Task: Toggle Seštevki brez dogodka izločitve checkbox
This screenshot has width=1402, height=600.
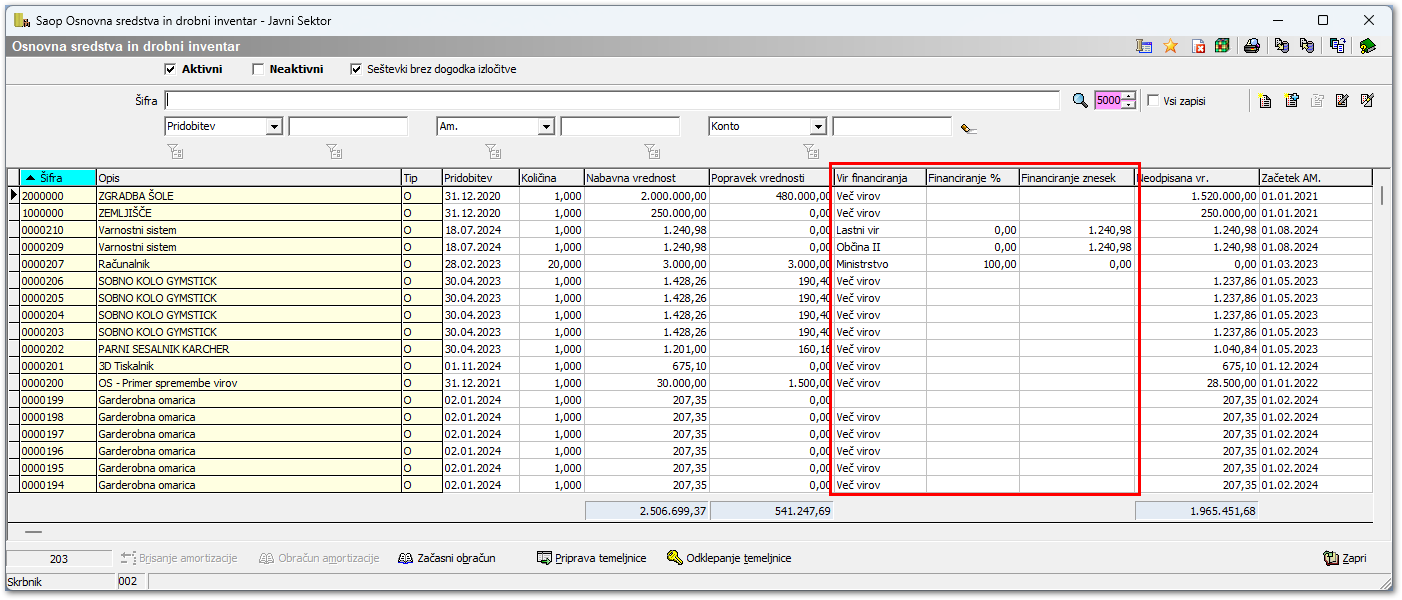Action: point(356,69)
